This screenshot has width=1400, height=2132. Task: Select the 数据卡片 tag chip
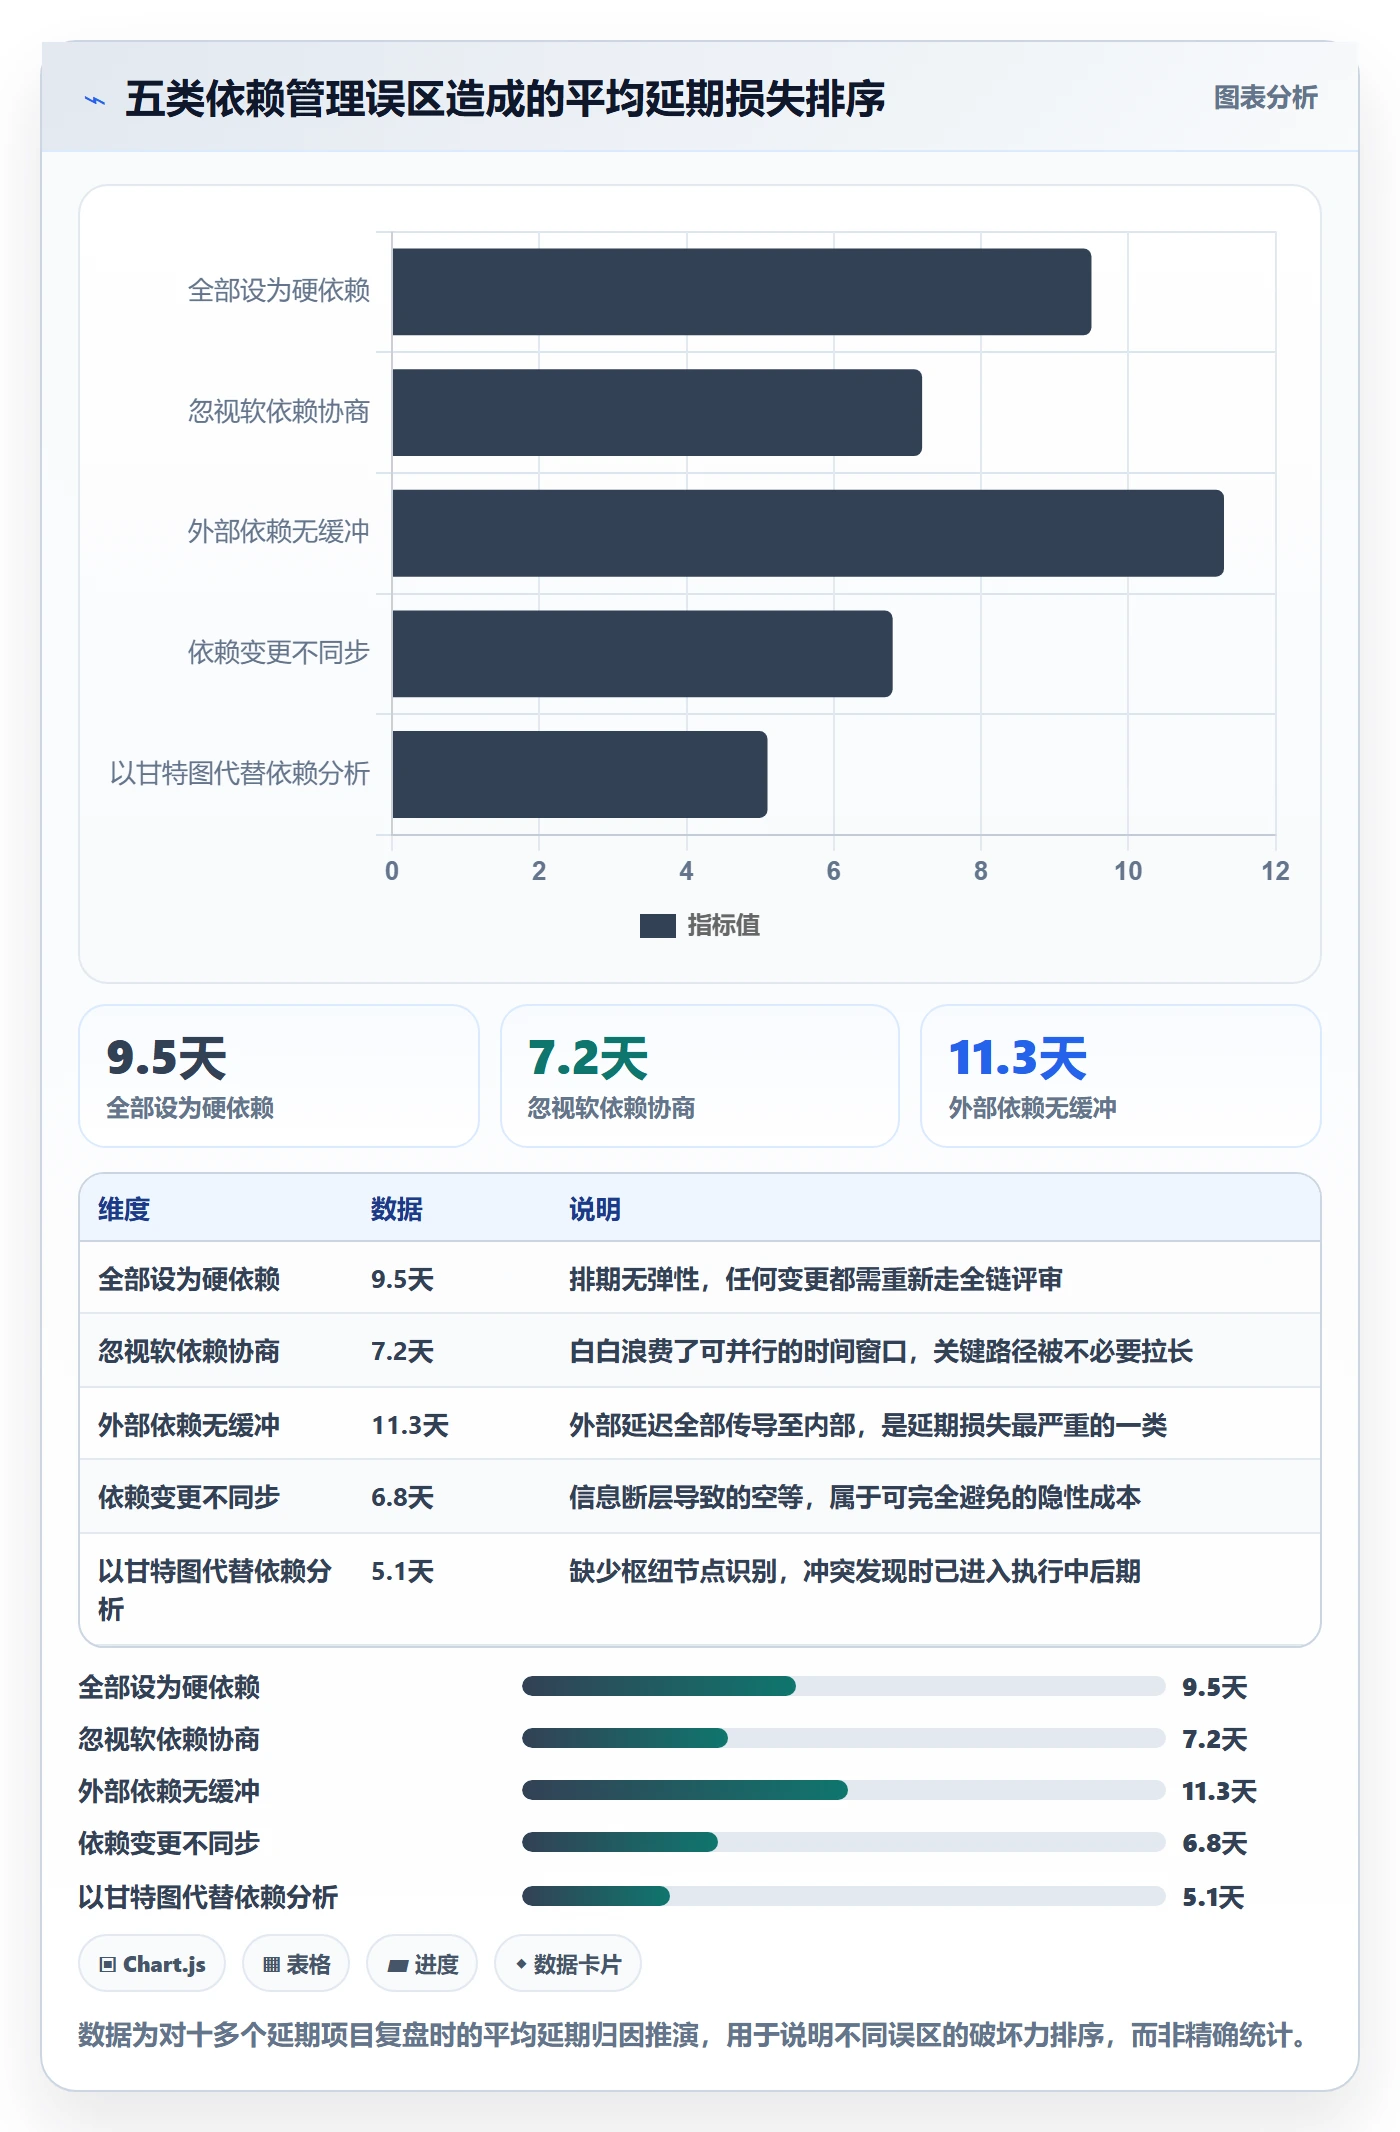click(568, 1964)
